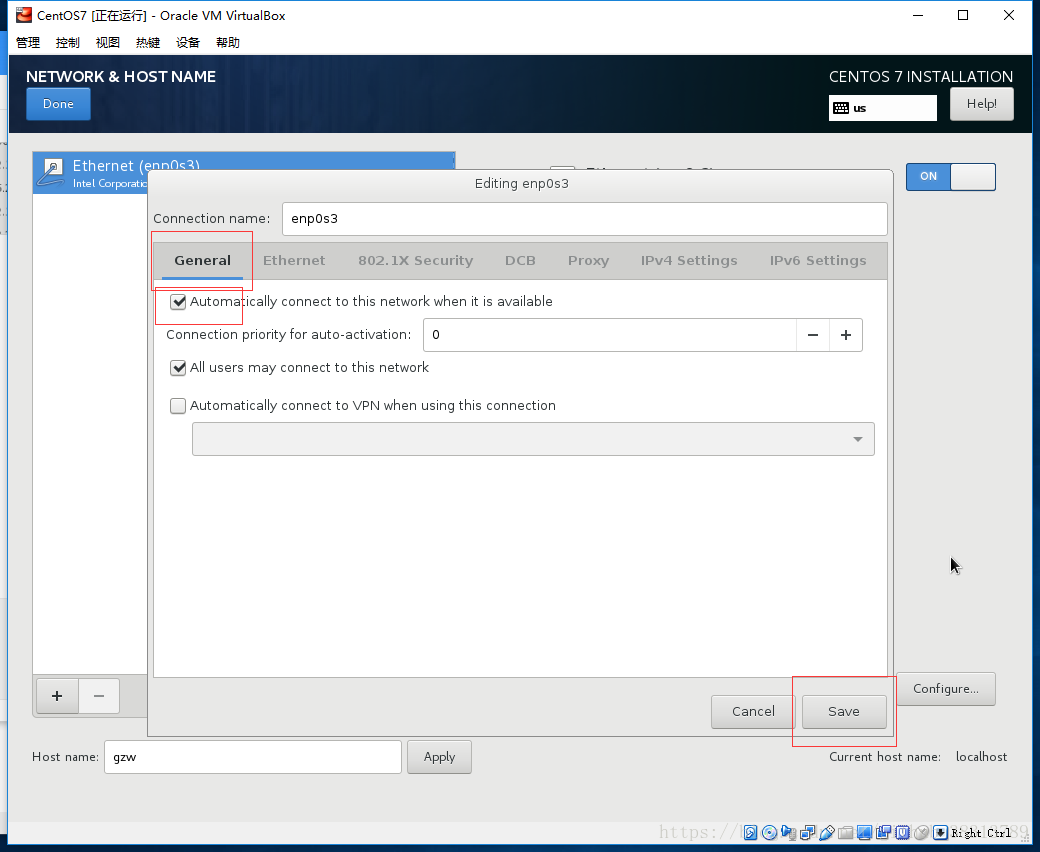This screenshot has width=1040, height=852.
Task: Click the network adapters status icon
Action: [x=808, y=833]
